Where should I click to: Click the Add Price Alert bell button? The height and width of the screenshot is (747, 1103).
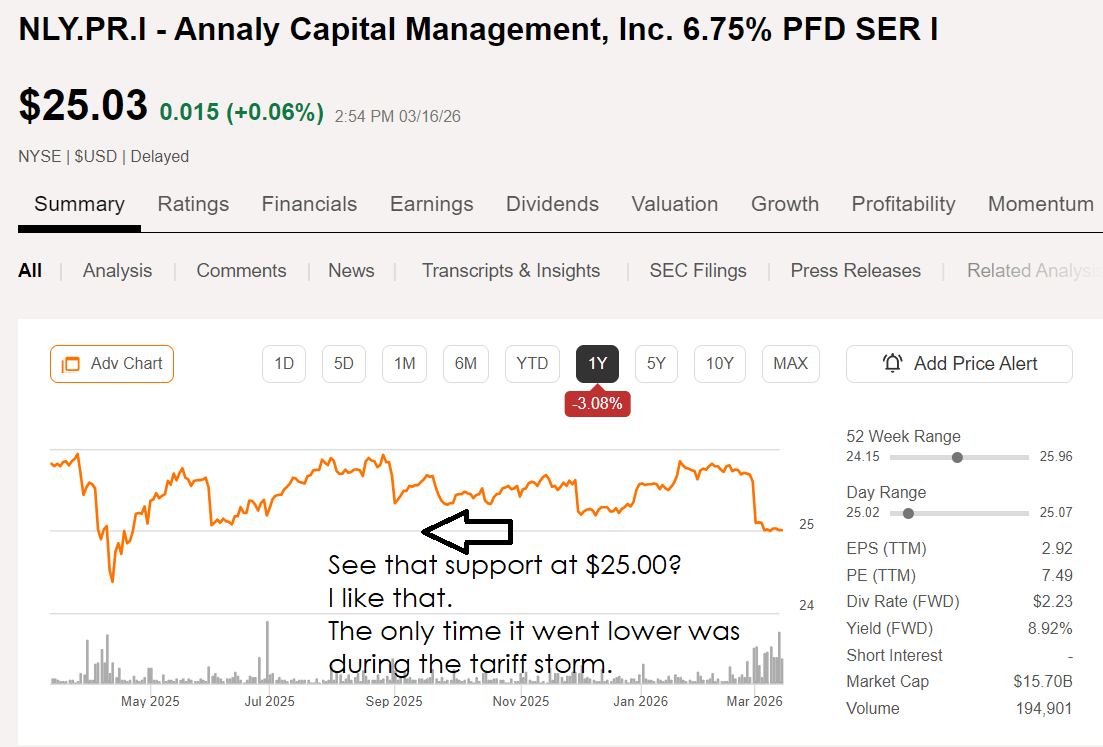click(959, 364)
